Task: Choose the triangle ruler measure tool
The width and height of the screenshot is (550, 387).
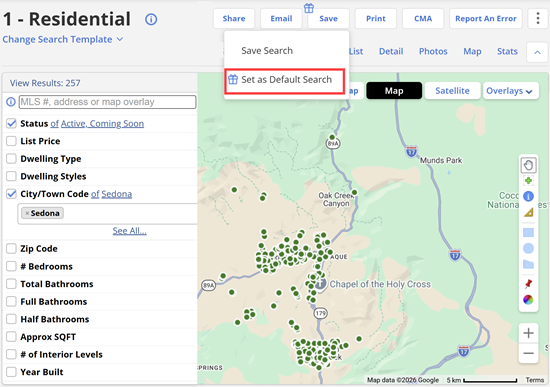Action: pyautogui.click(x=528, y=212)
